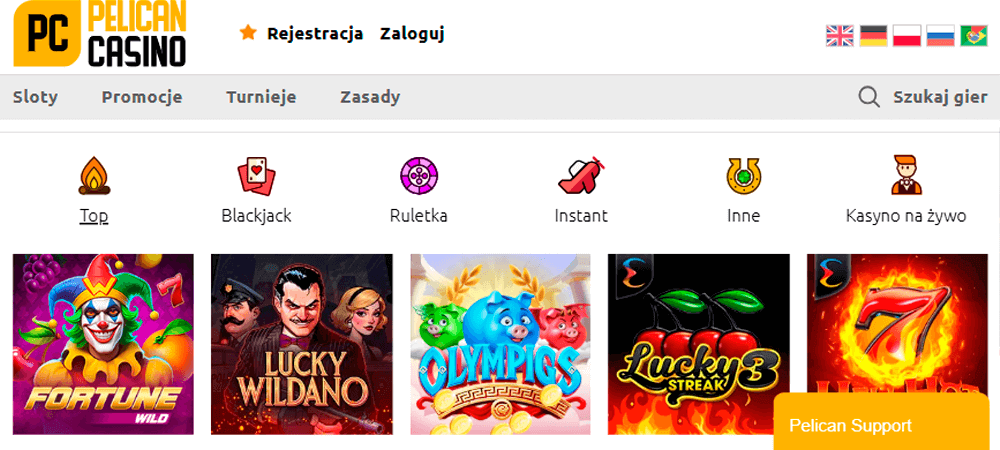1000x450 pixels.
Task: Go to the Promocje menu item
Action: (x=142, y=97)
